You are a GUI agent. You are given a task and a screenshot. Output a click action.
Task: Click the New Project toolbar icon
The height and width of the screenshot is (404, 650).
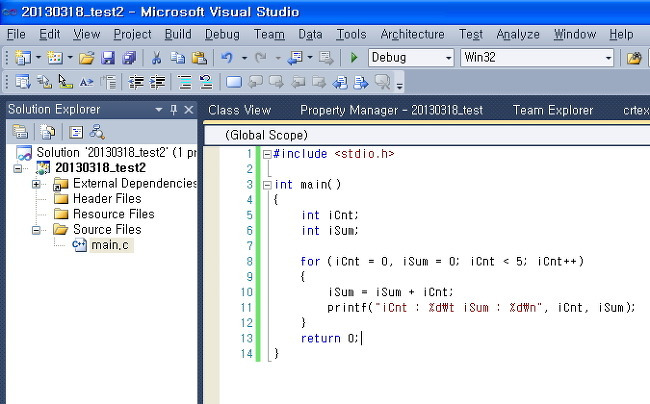22,58
